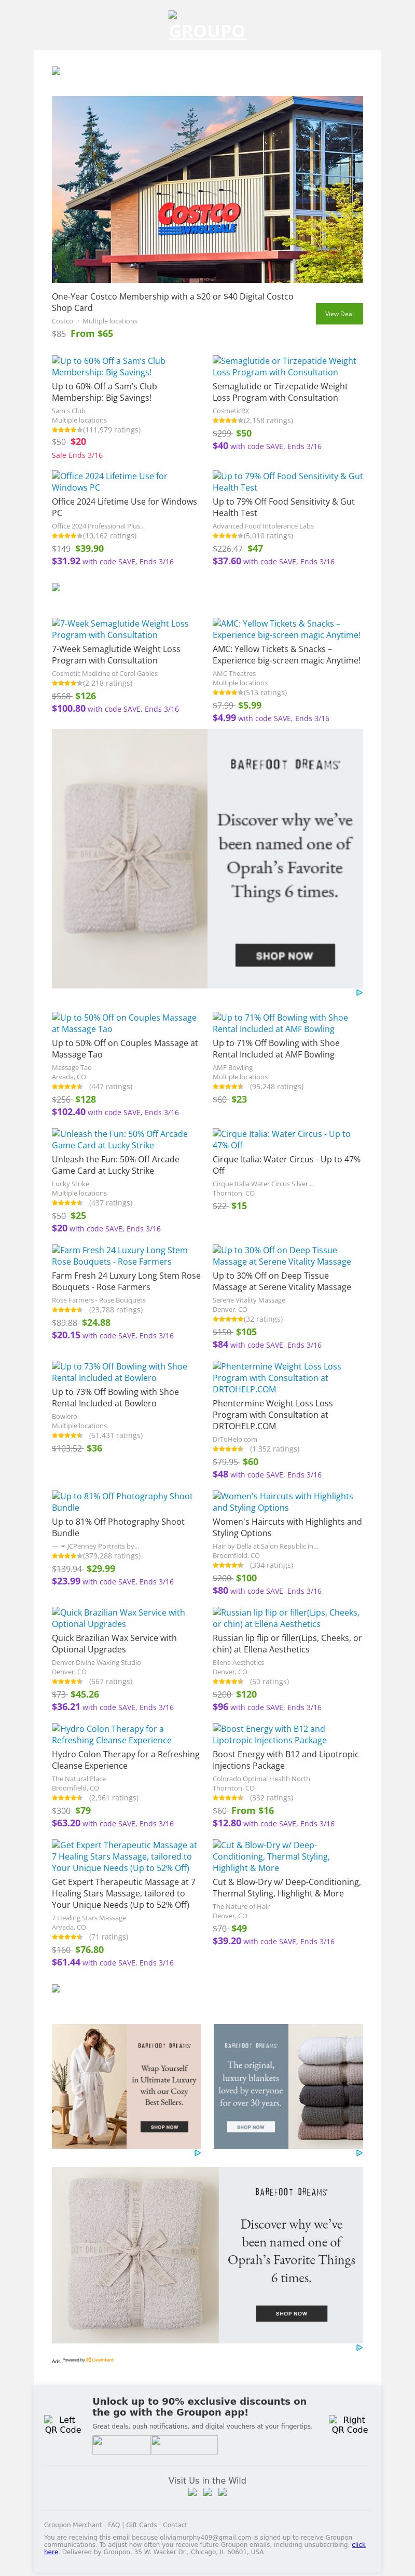The image size is (415, 2576).
Task: Click the AdChoices icon under the first Barefoot Dreams ad
Action: point(359,993)
